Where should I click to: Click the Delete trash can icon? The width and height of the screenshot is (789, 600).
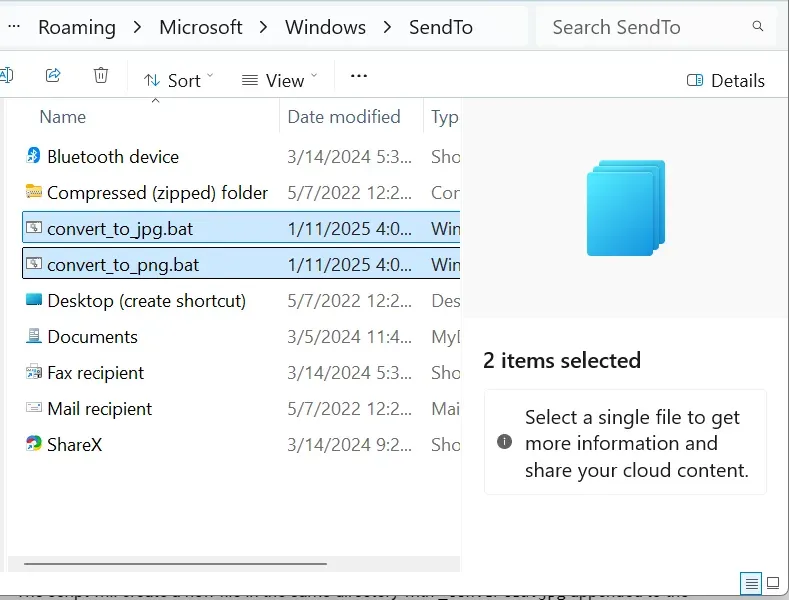101,76
